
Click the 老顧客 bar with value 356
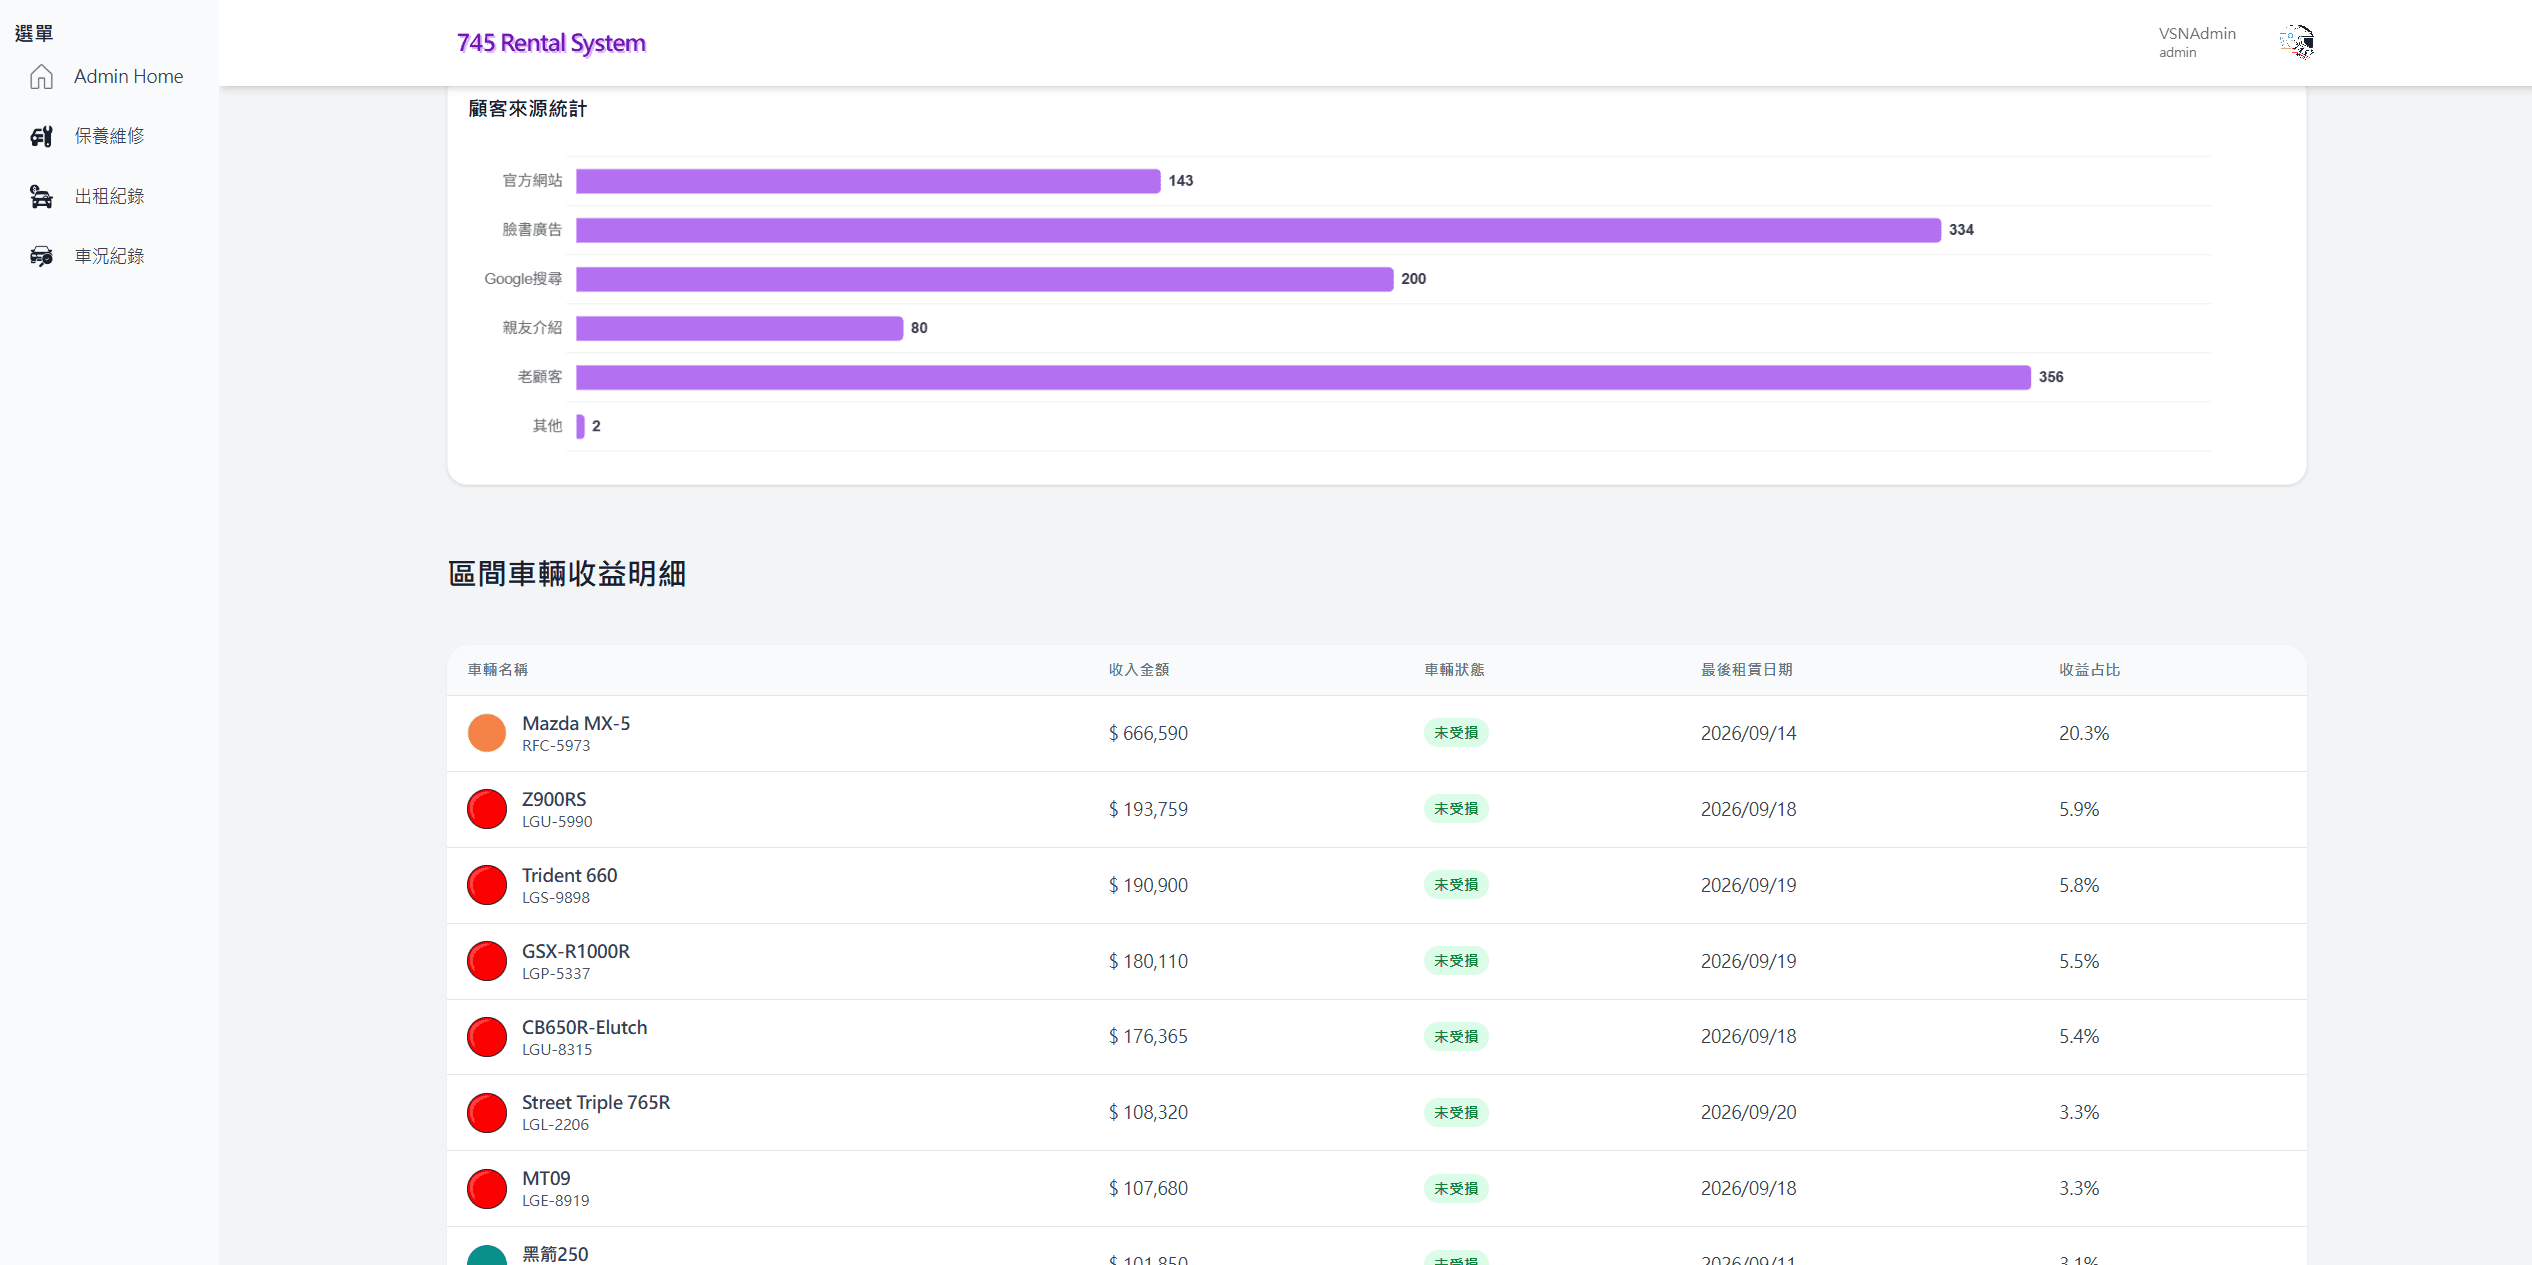click(x=1303, y=377)
